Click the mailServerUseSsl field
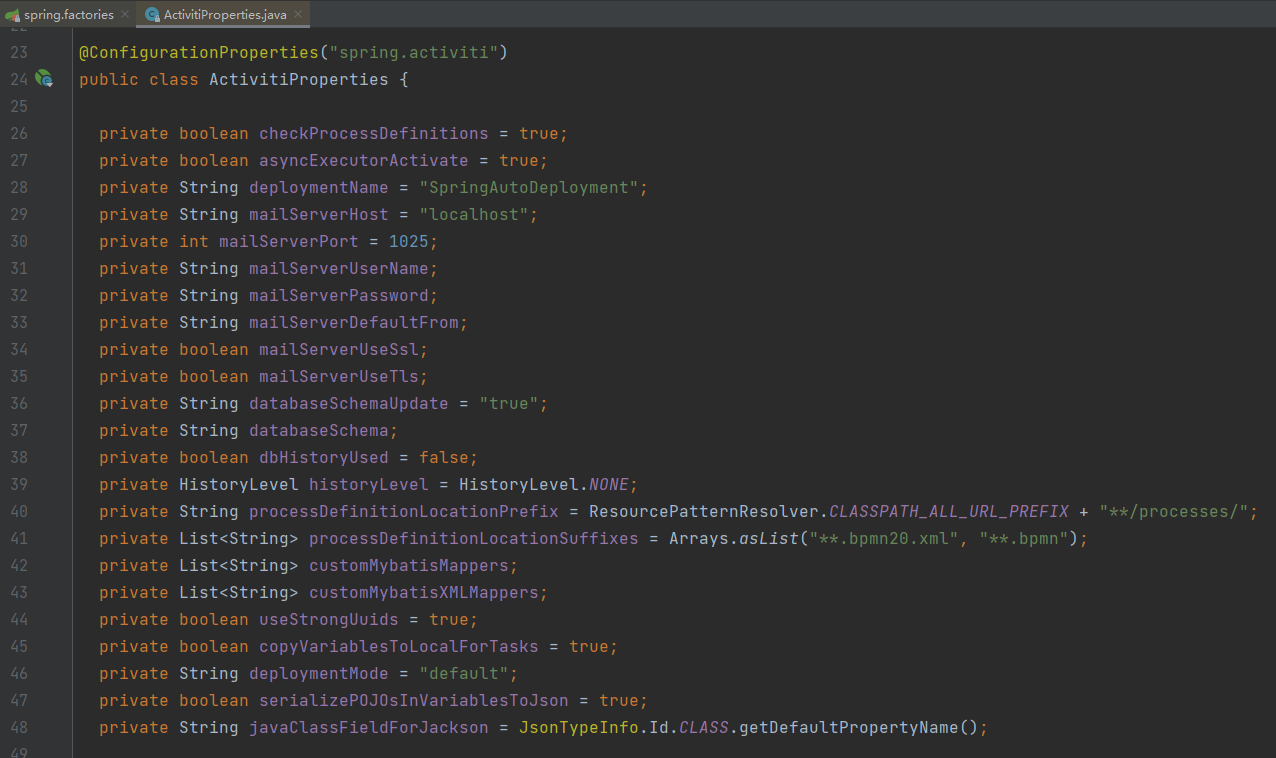The image size is (1276, 758). pyautogui.click(x=339, y=349)
